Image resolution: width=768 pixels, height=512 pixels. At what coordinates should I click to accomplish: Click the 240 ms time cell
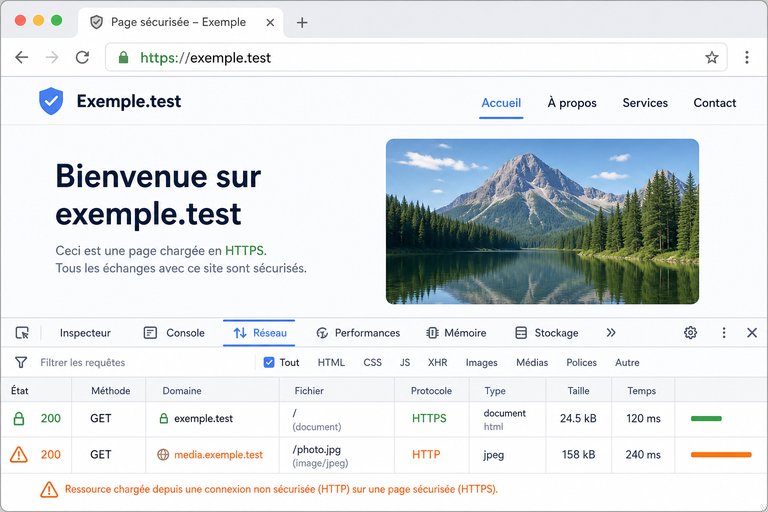coord(643,455)
